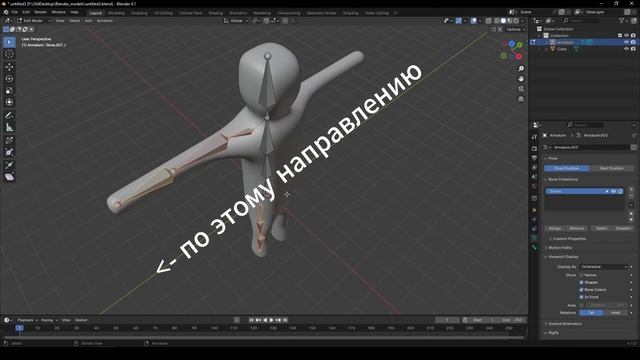The height and width of the screenshot is (360, 640).
Task: Open the Armature menu in viewport header
Action: [x=105, y=20]
